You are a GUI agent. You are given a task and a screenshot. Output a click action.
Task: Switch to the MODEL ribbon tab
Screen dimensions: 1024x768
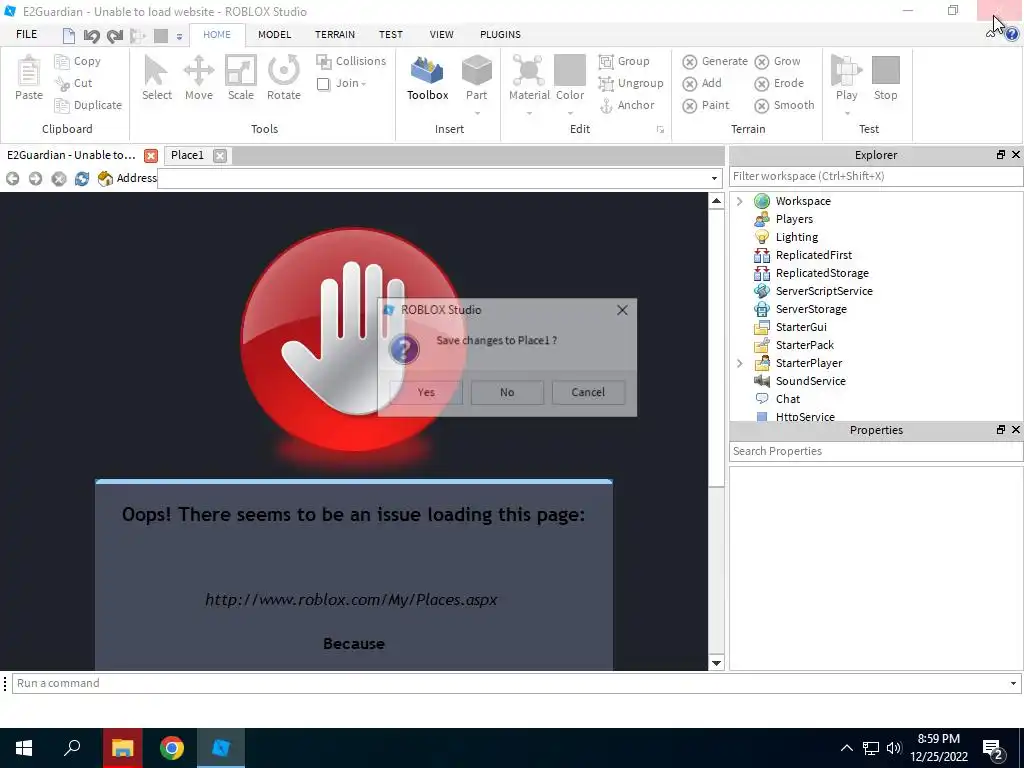274,35
